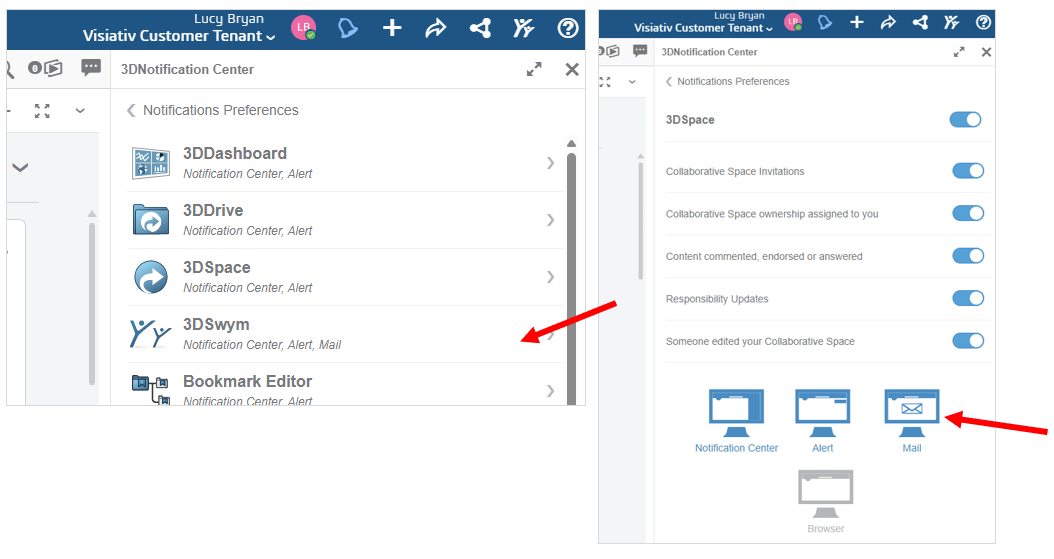Screen dimensions: 1054x559
Task: Expand the 3DDrive row chevron
Action: [x=551, y=220]
